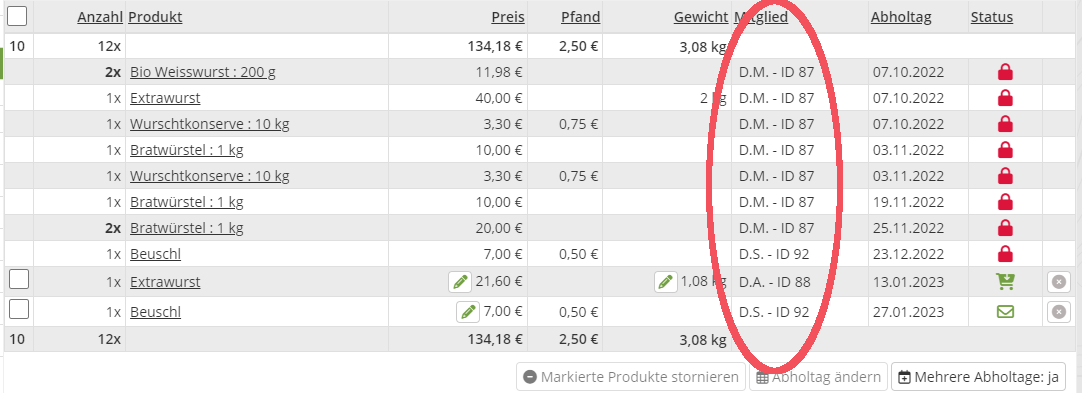Open Bio Weisswurst : 200 g product link
The image size is (1082, 393).
pos(203,72)
